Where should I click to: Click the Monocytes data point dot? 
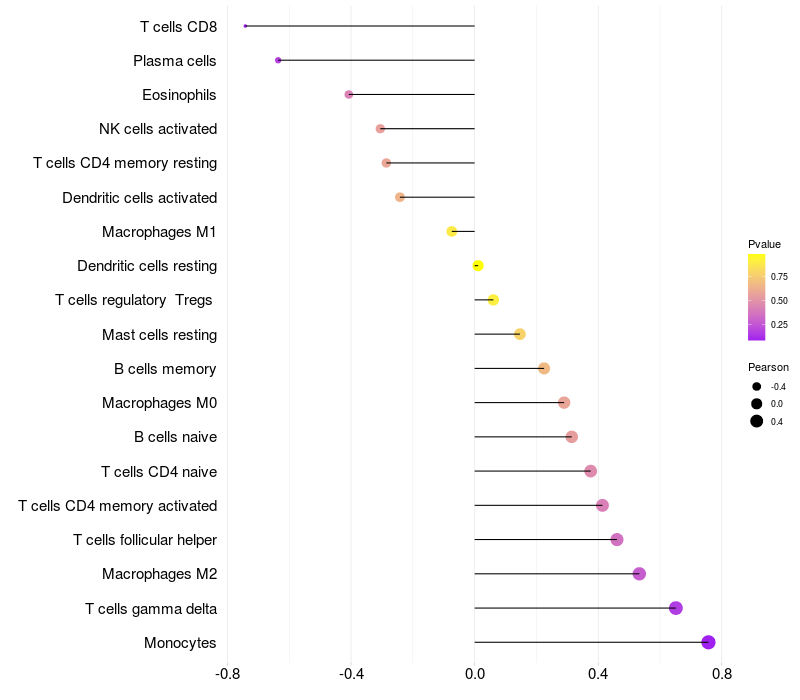tap(708, 642)
